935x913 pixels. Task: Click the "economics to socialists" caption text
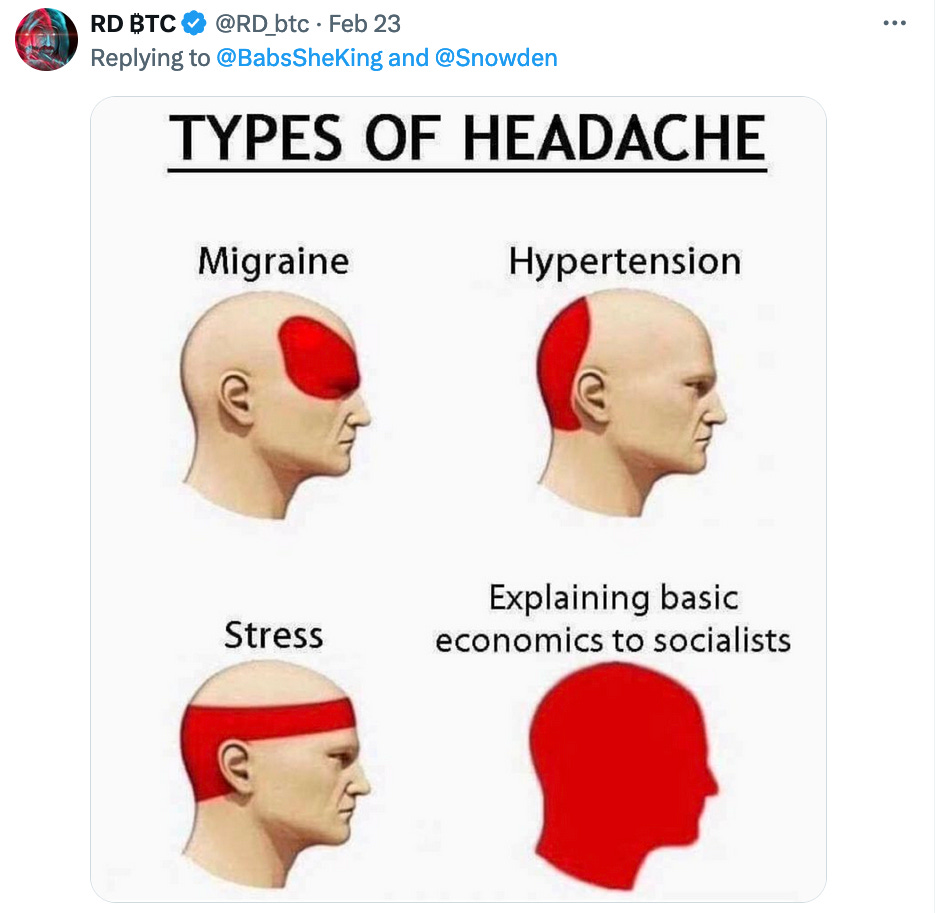point(613,641)
